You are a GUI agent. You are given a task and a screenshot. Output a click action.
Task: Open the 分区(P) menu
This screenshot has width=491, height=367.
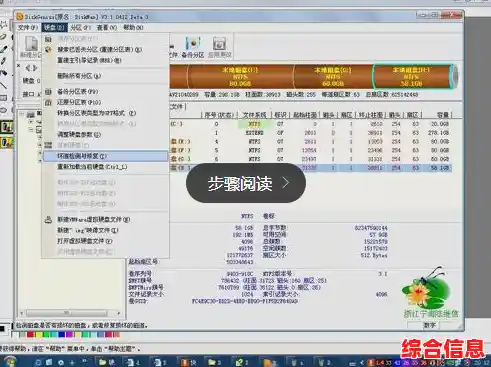(x=80, y=27)
